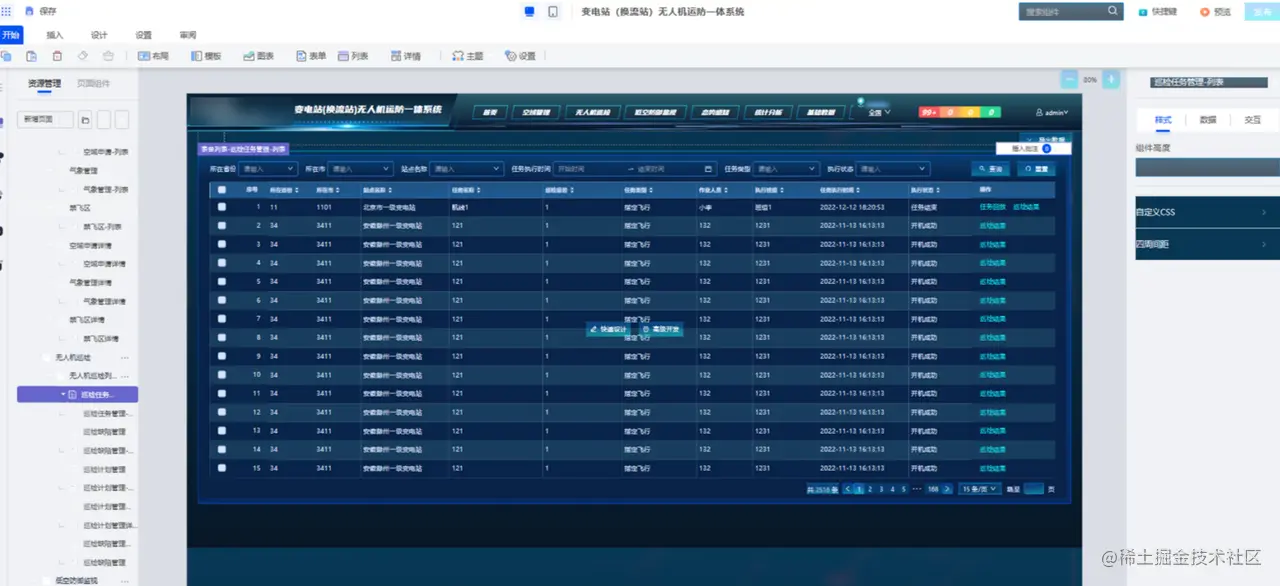
Task: Click the 快速设计 button on canvas
Action: coord(609,329)
